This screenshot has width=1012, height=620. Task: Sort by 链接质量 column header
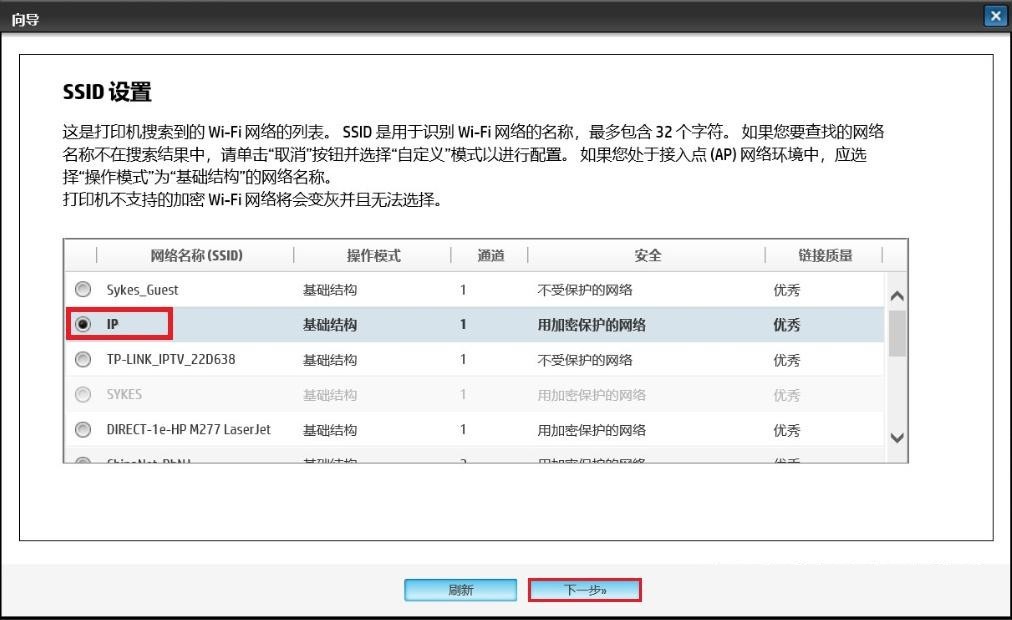825,255
